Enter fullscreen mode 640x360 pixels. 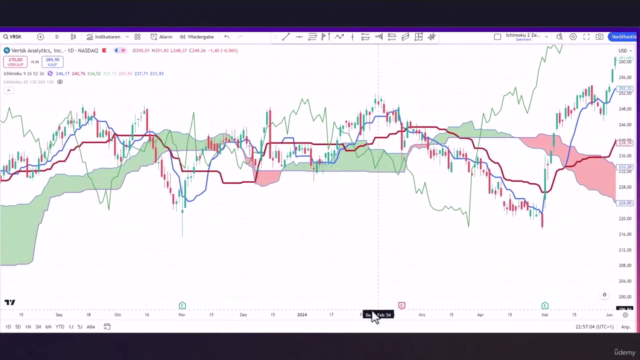click(586, 37)
